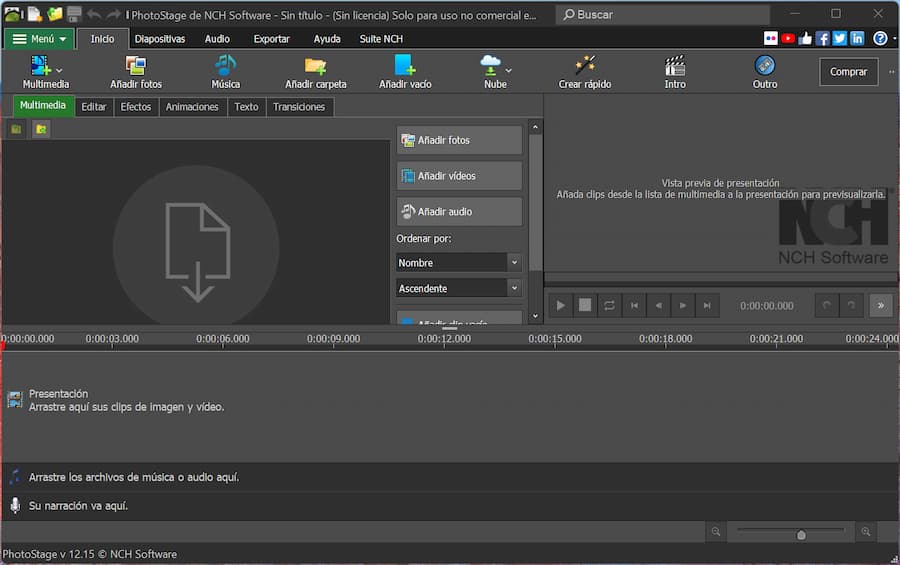
Task: Click the timeline zoom slider handle
Action: tap(801, 534)
